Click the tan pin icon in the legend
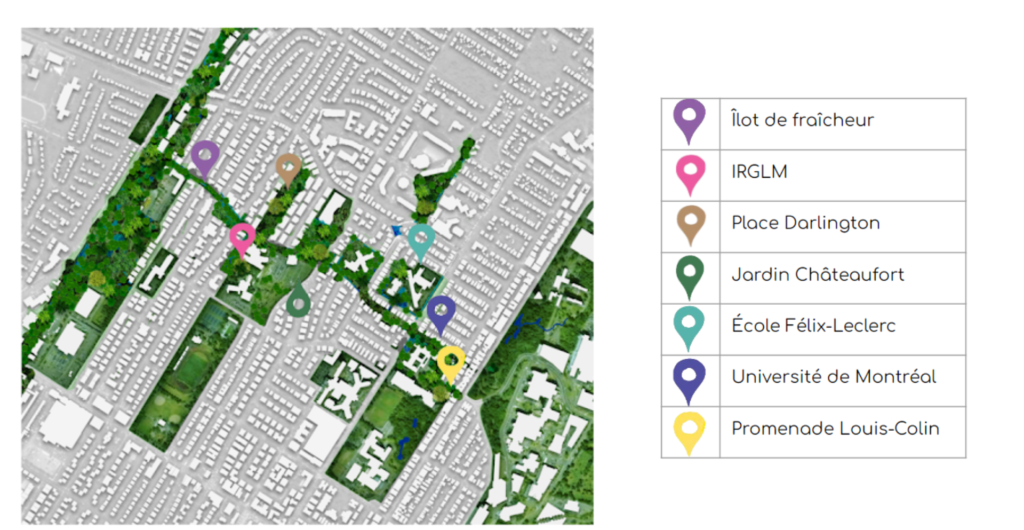1024x530 pixels. tap(690, 223)
